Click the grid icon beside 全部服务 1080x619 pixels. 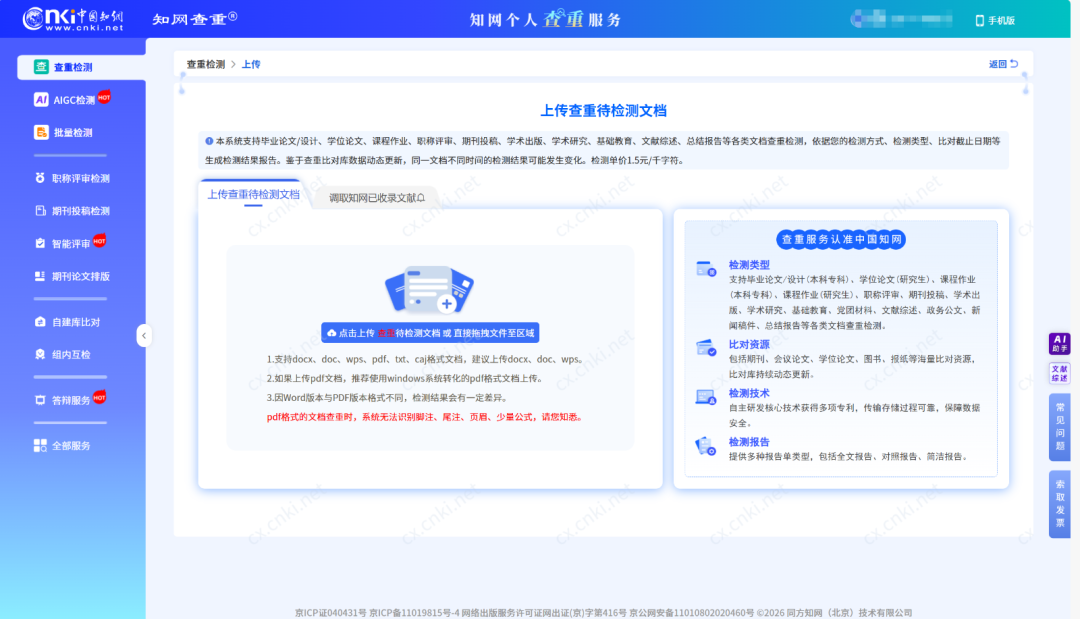coord(41,445)
